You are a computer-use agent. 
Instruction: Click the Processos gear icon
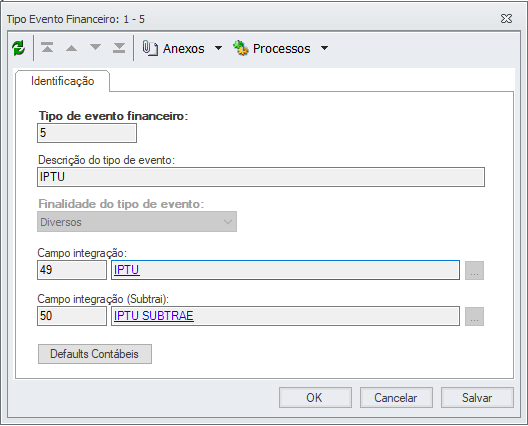tap(241, 48)
